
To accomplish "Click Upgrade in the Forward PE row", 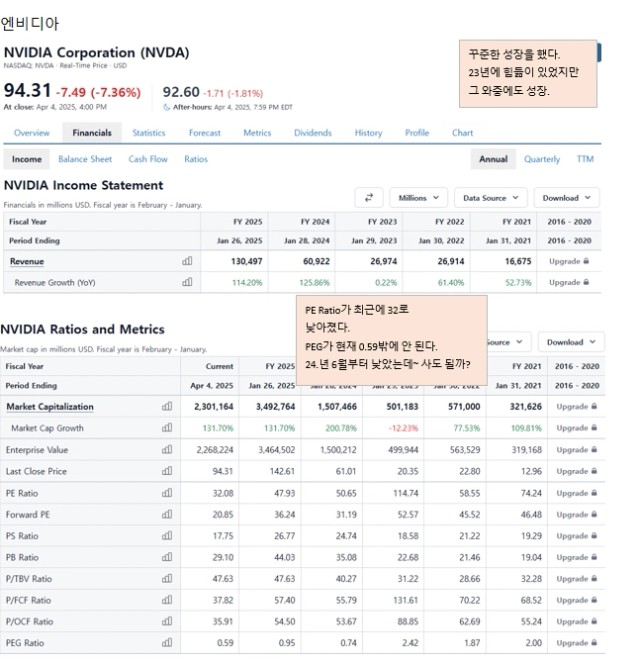I will point(572,515).
